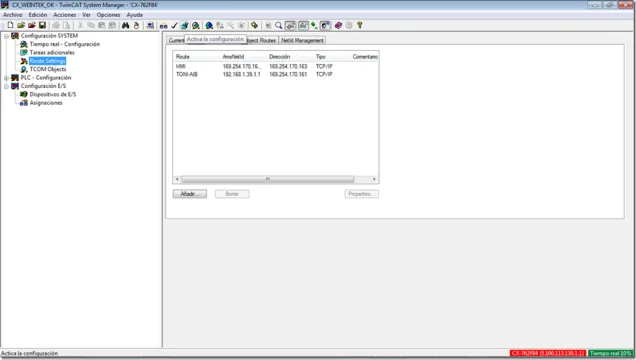Open the Ayuda menu
Viewport: 636px width, 360px height.
(x=135, y=15)
